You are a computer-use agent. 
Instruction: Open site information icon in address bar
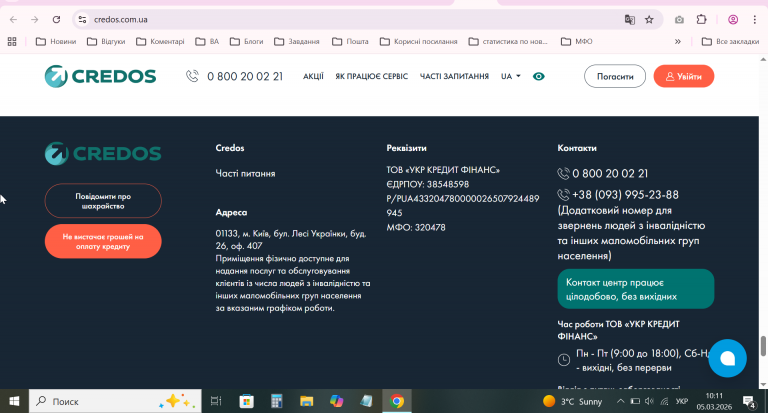click(x=82, y=20)
